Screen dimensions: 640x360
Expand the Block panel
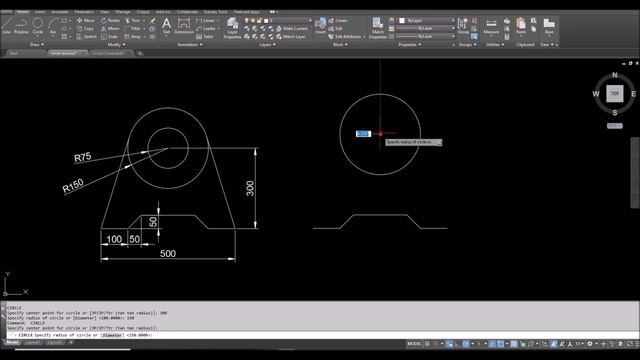(340, 44)
